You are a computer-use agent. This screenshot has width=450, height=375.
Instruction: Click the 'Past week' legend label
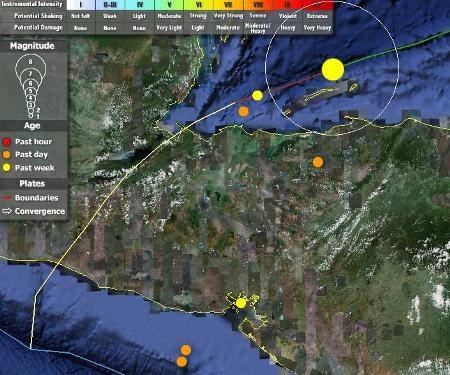[x=35, y=168]
